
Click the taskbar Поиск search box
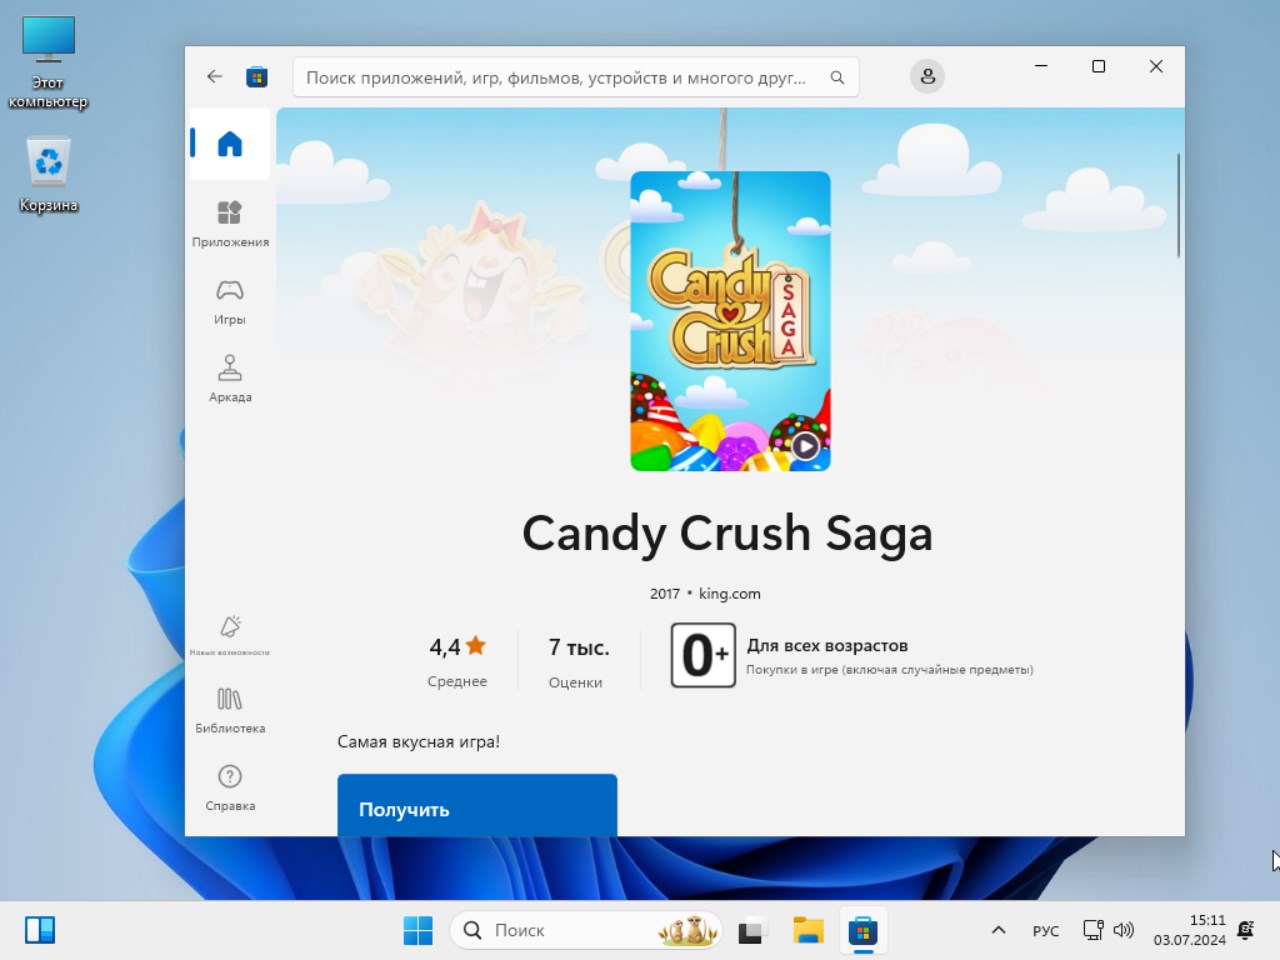(x=586, y=930)
